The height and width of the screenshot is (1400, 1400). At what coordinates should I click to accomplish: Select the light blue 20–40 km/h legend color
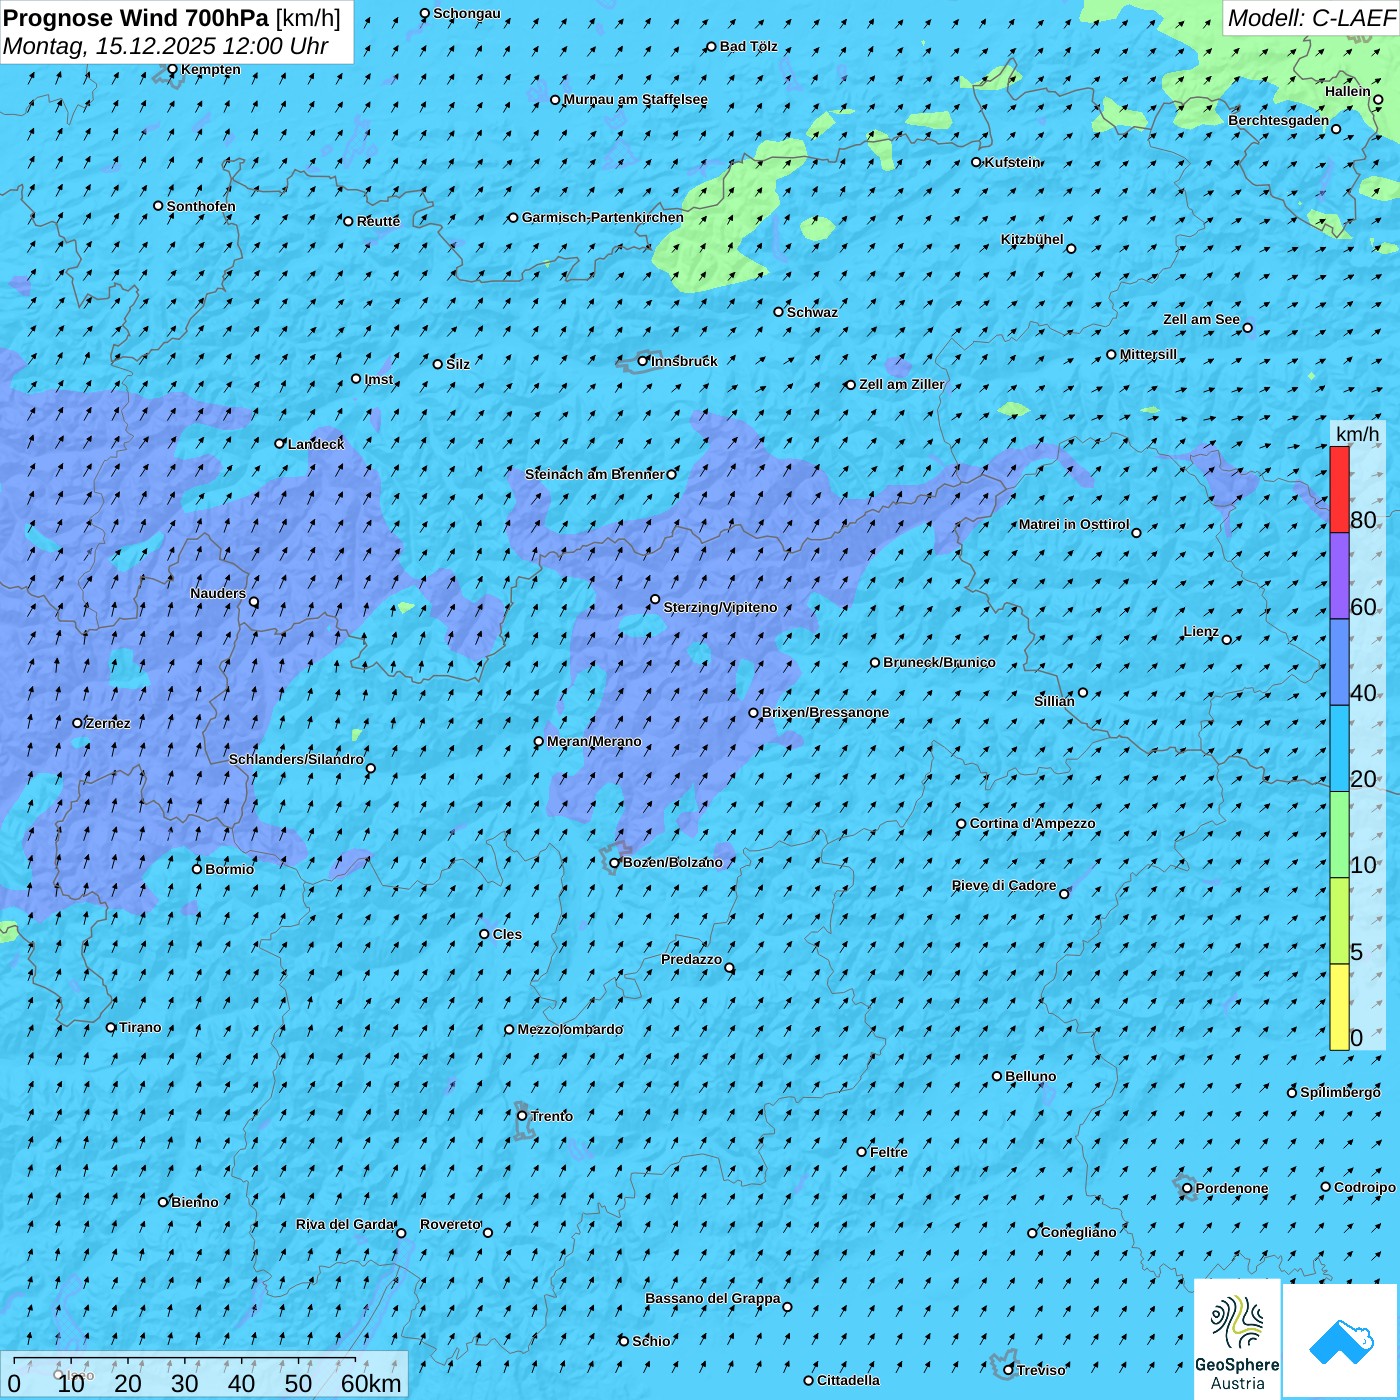[1339, 748]
